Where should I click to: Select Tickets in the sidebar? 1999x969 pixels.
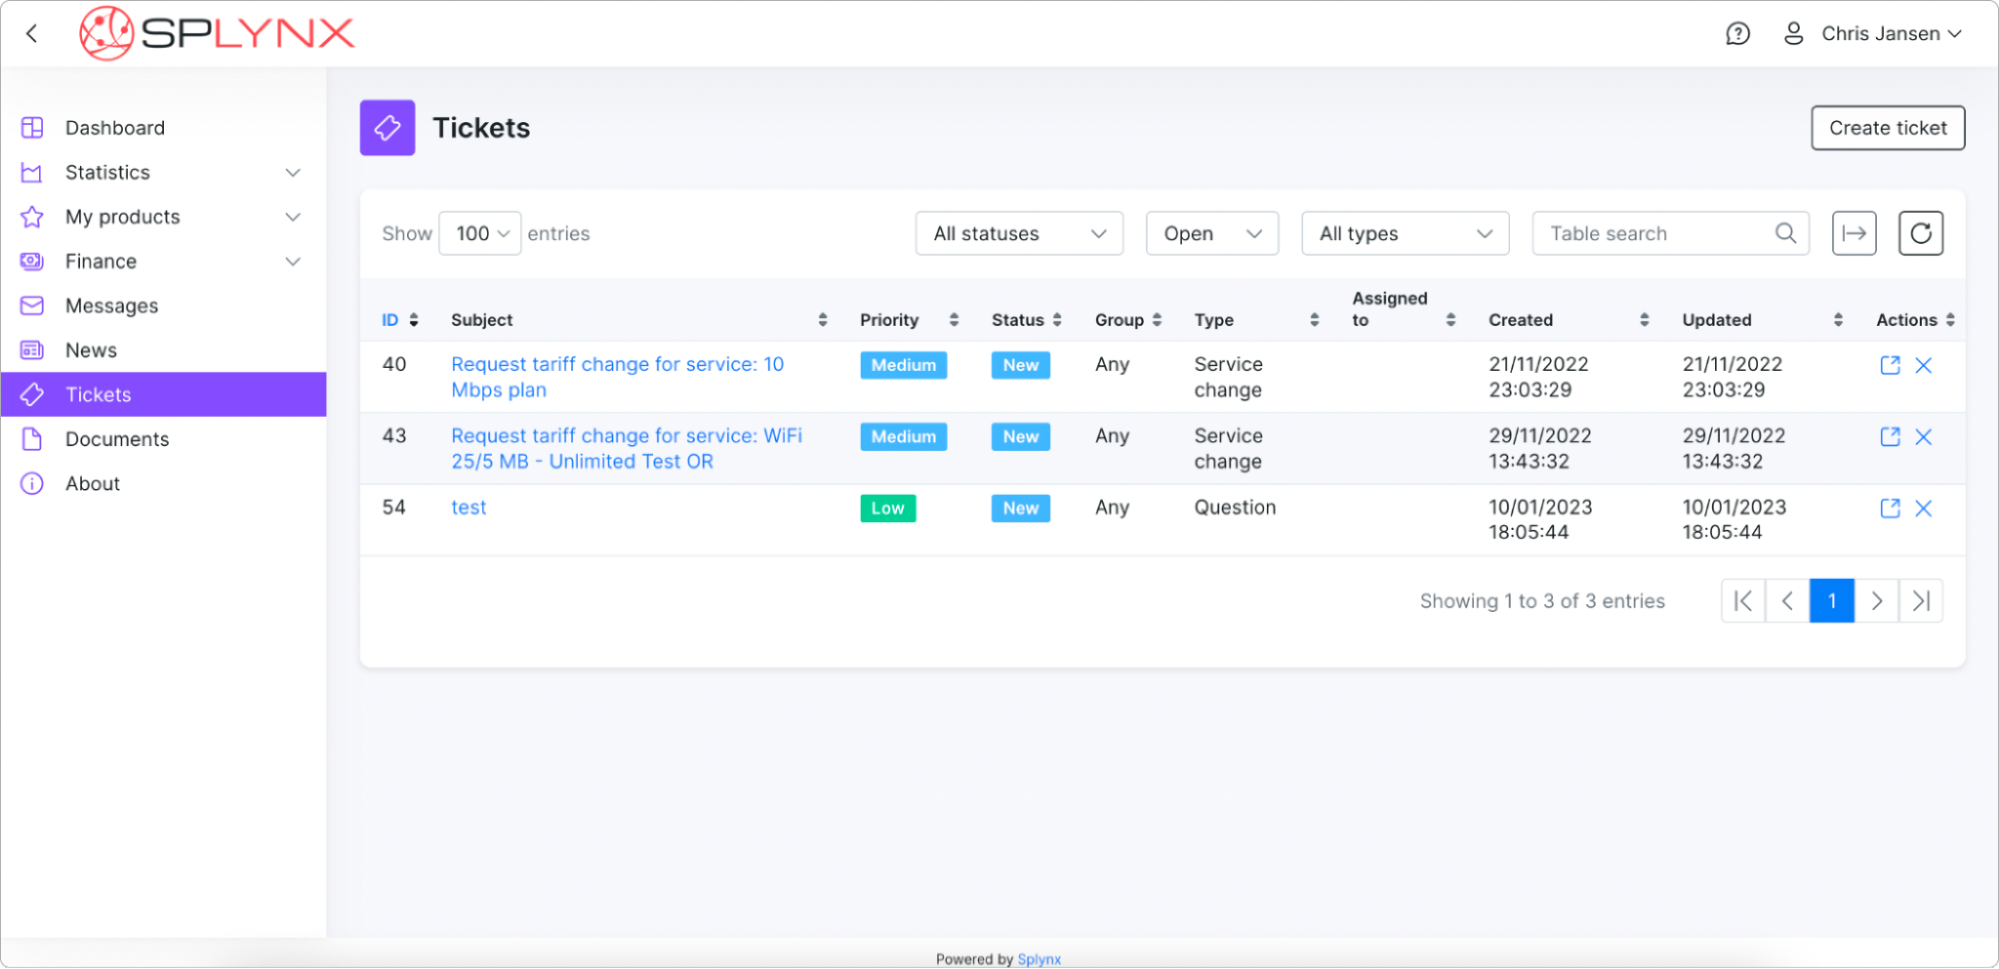[x=163, y=395]
